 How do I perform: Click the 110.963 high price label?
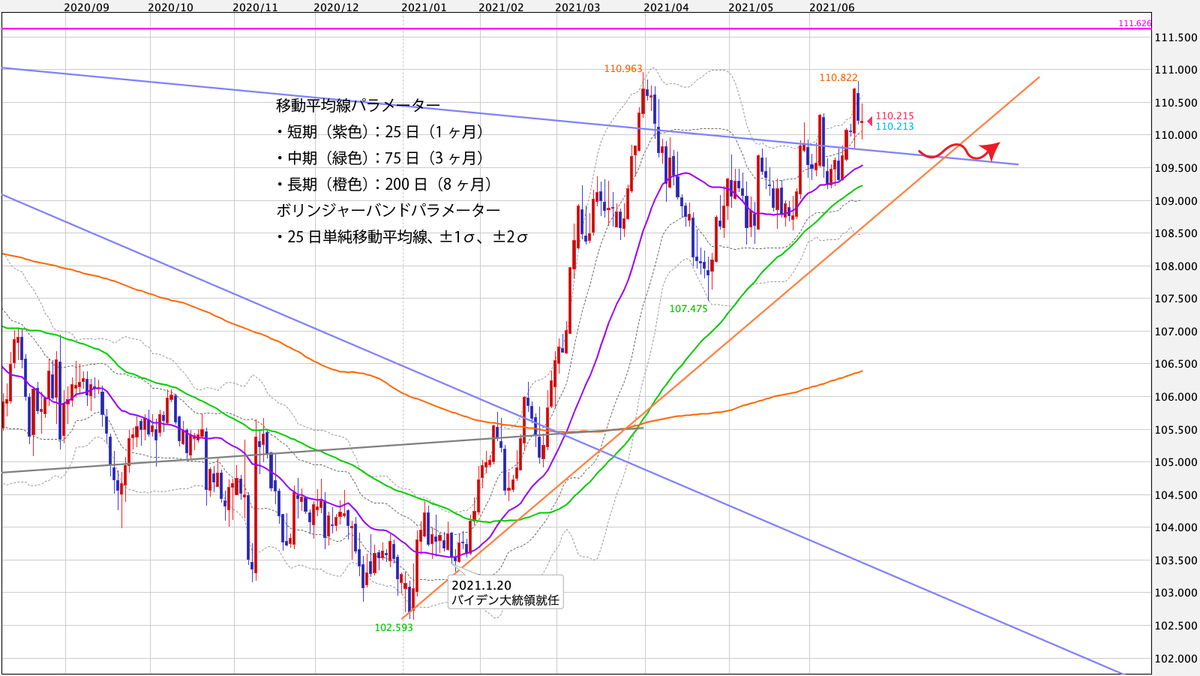click(x=622, y=69)
